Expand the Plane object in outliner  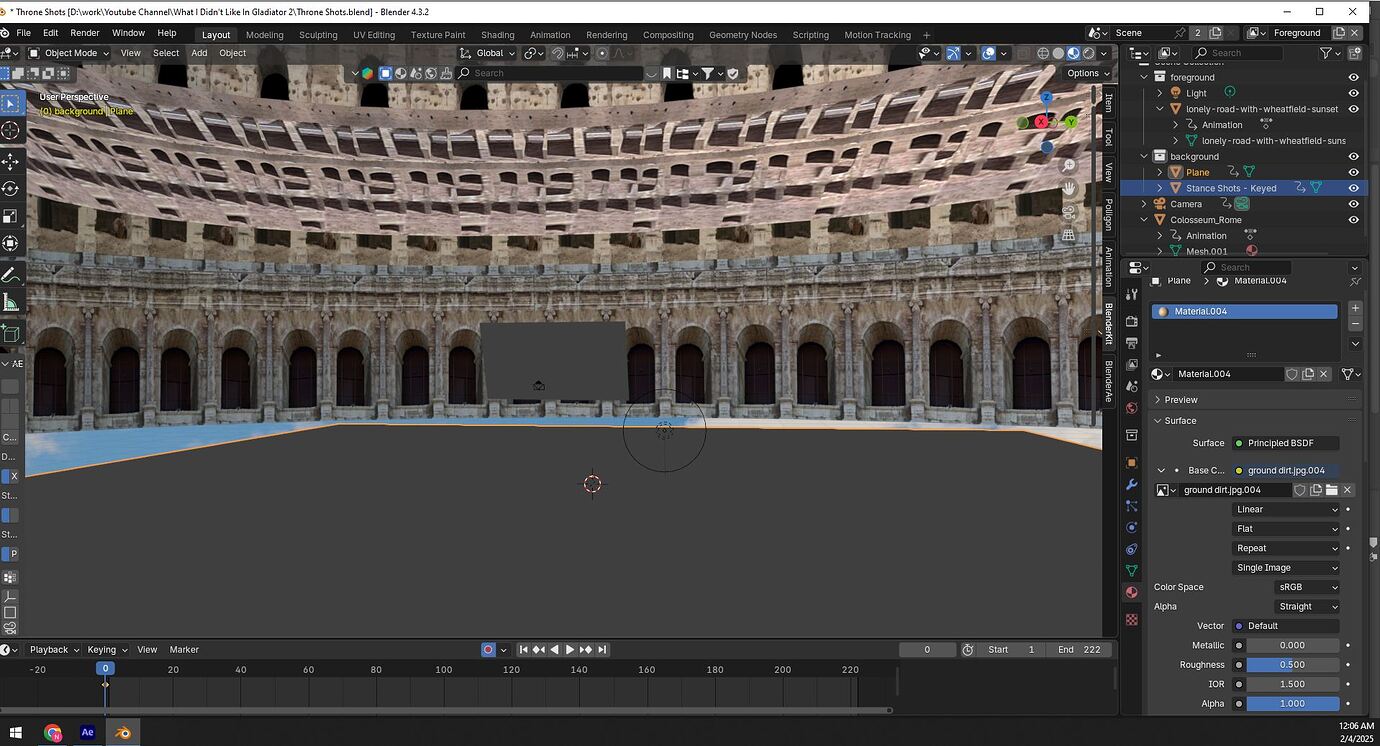pos(1160,172)
